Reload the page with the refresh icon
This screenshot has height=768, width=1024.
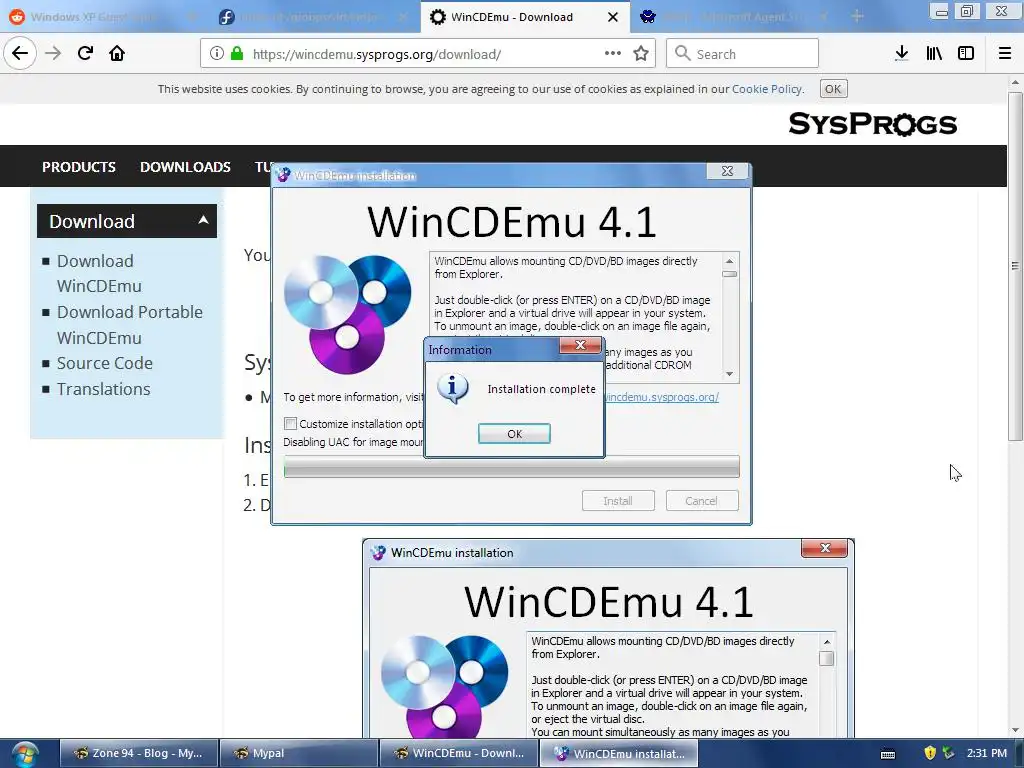coord(85,53)
